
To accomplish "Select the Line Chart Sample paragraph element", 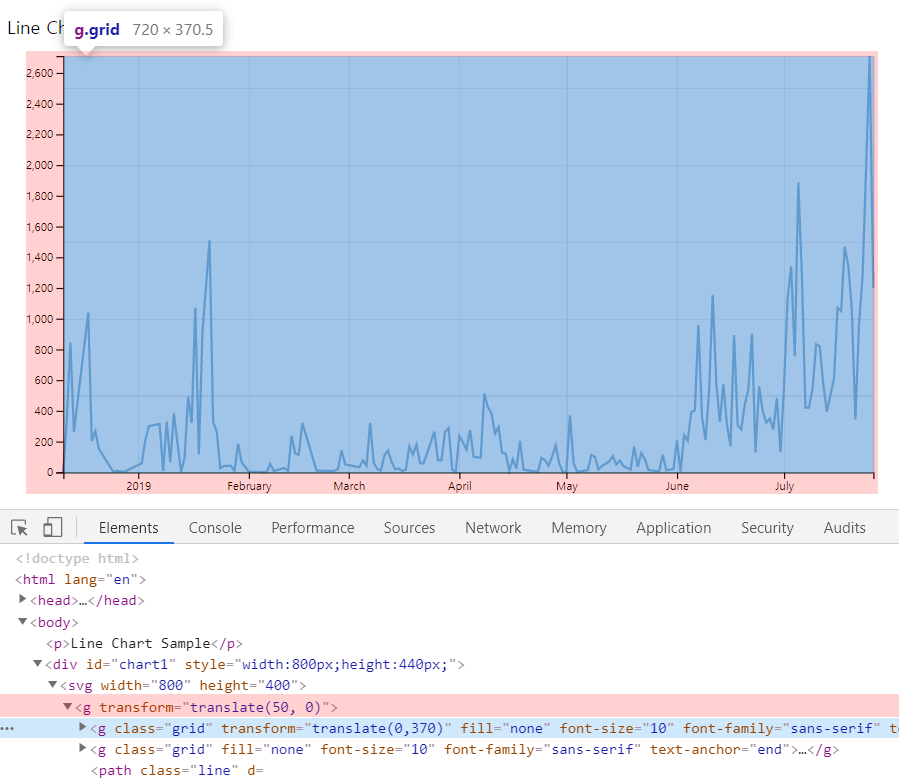I will click(x=144, y=643).
